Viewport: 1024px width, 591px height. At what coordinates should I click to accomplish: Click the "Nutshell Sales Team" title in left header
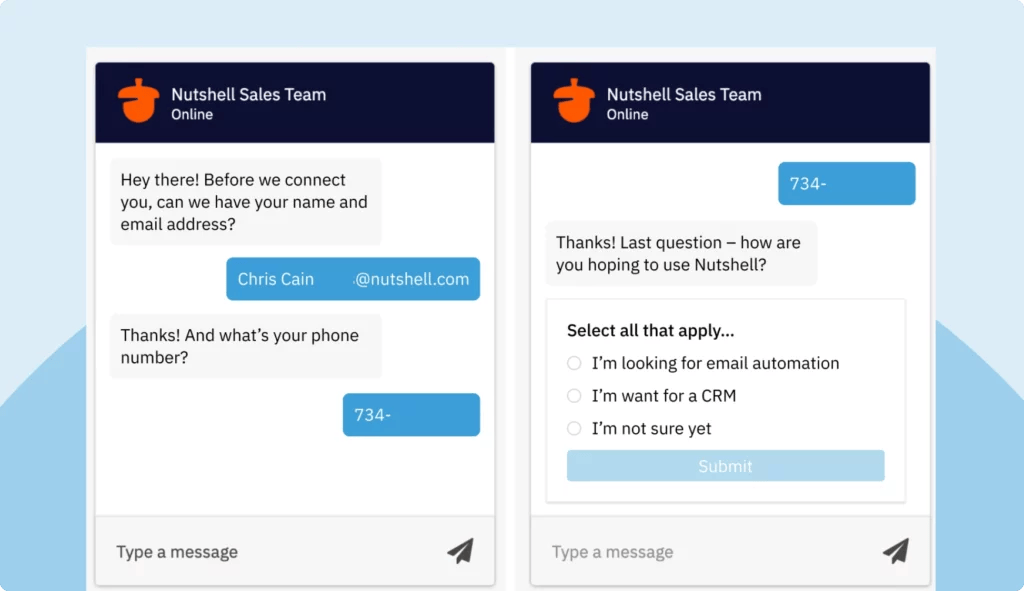point(247,94)
